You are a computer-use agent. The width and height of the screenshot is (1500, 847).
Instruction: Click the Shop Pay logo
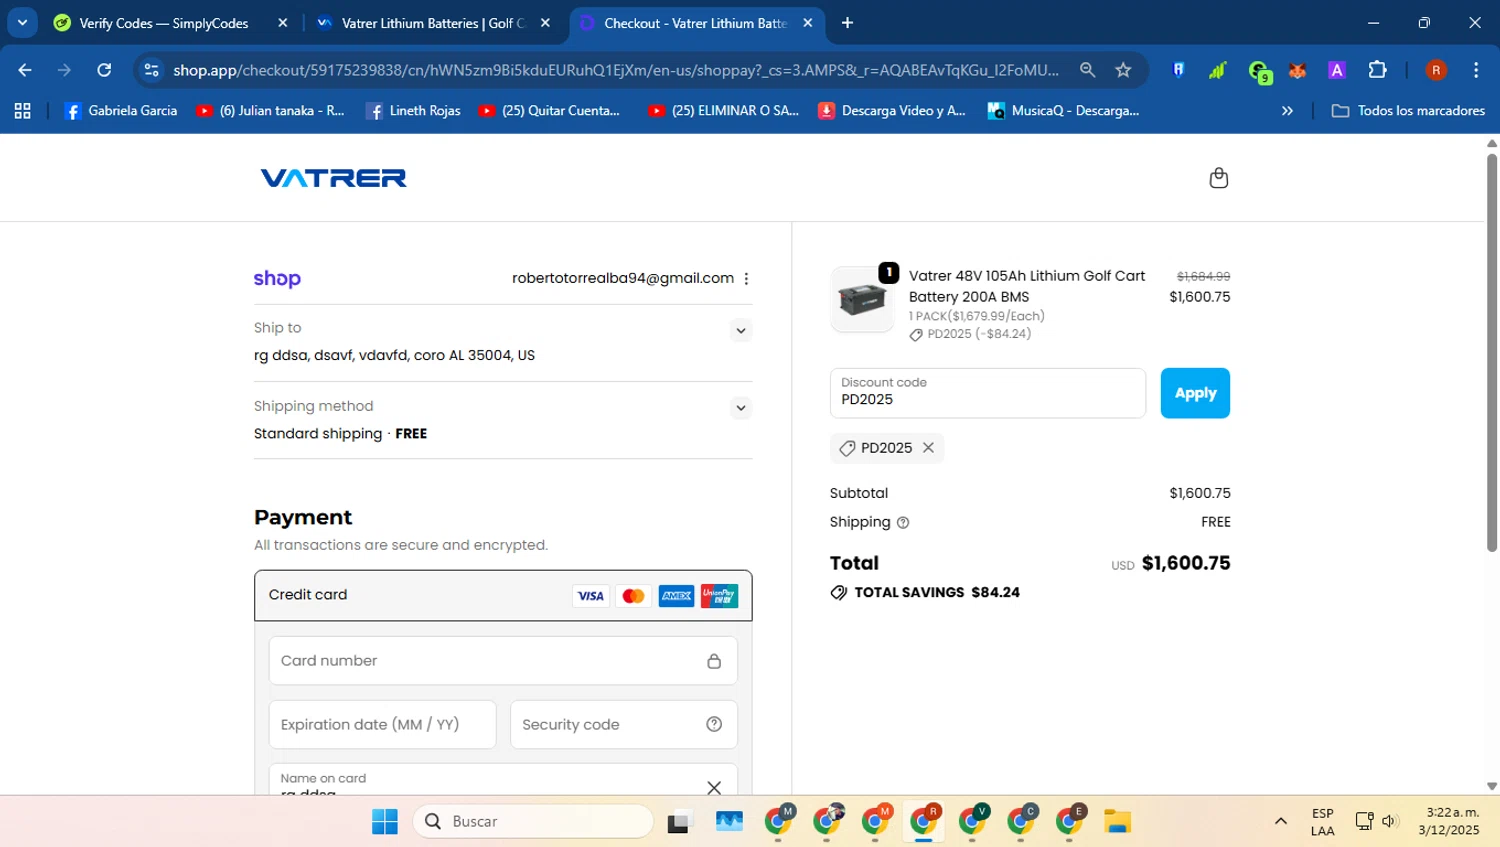pyautogui.click(x=277, y=279)
